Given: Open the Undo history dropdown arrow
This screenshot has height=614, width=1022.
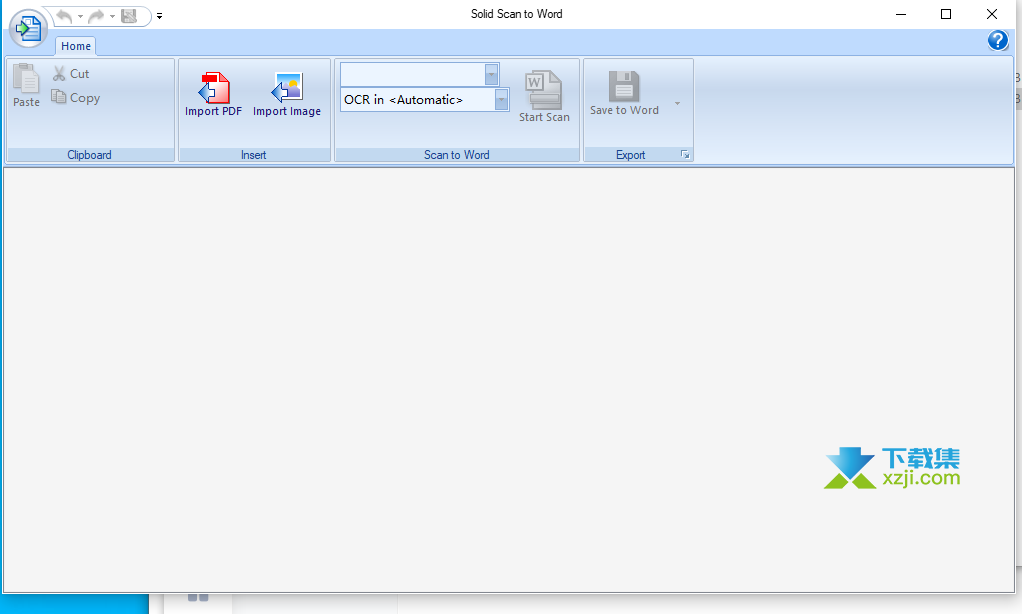Looking at the screenshot, I should coord(80,16).
